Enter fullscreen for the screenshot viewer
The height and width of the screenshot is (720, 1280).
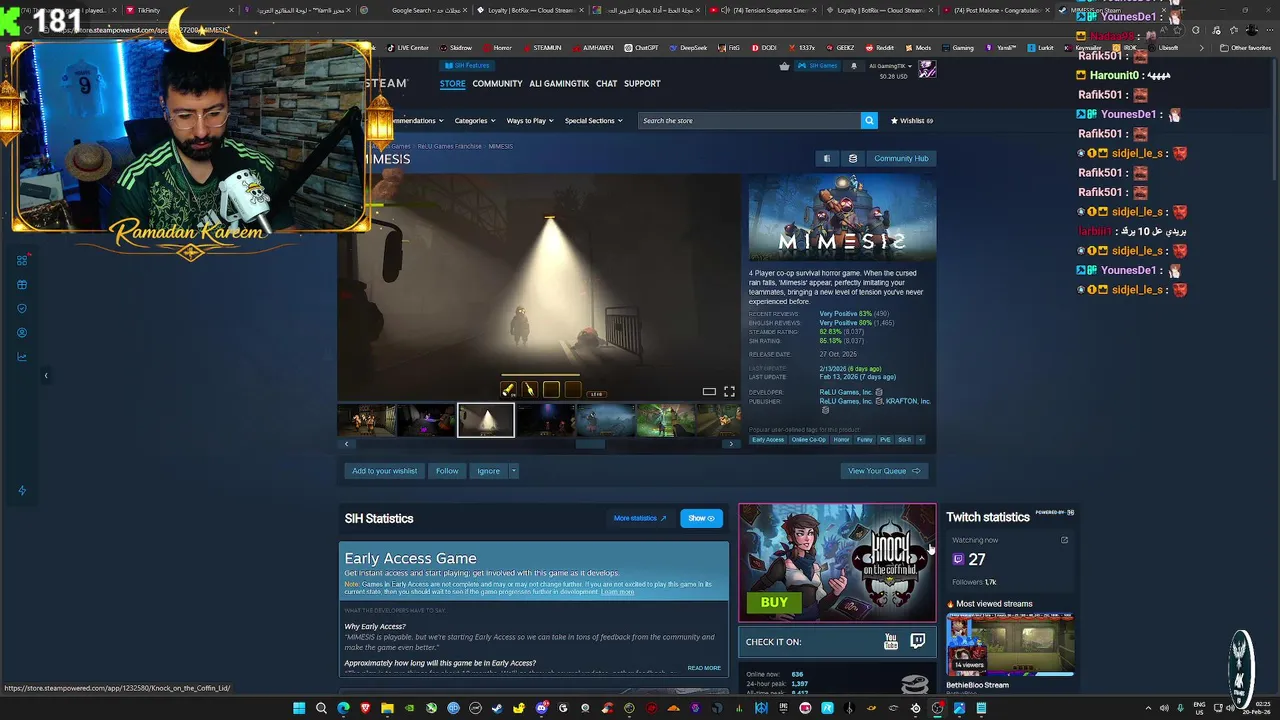(729, 391)
